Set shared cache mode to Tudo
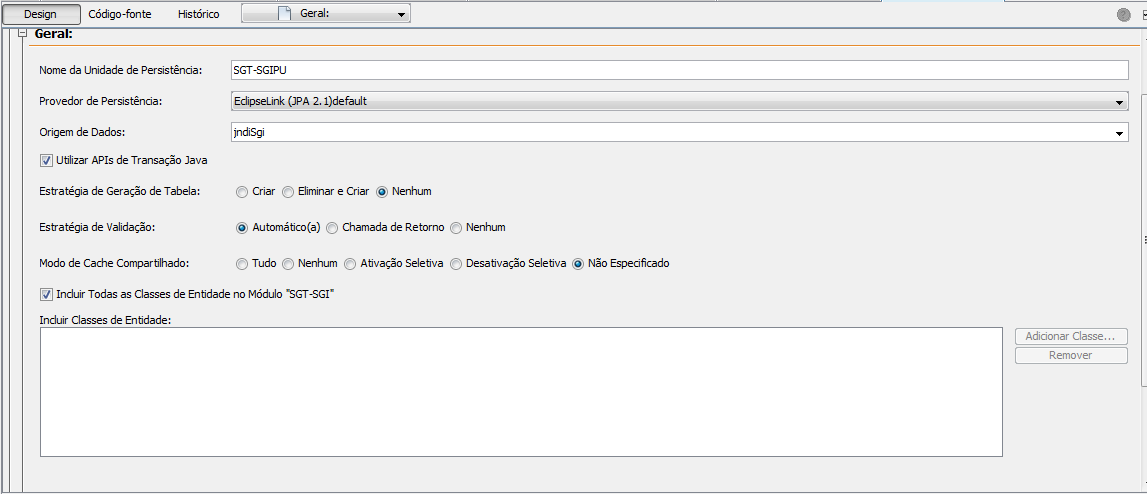Viewport: 1147px width, 494px height. 241,263
